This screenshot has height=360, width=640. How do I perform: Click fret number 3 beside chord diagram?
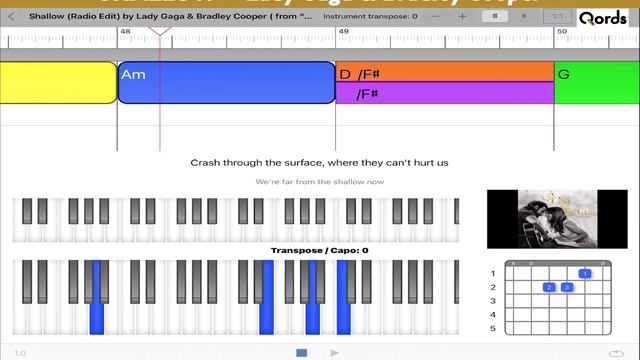(x=493, y=301)
